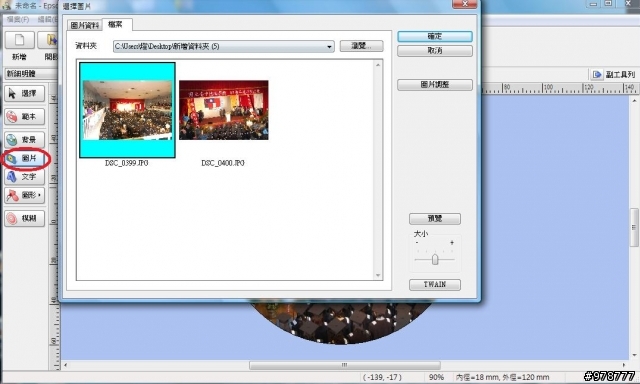Open the 背景 background tool
Screen dimensions: 640x384
(24, 140)
